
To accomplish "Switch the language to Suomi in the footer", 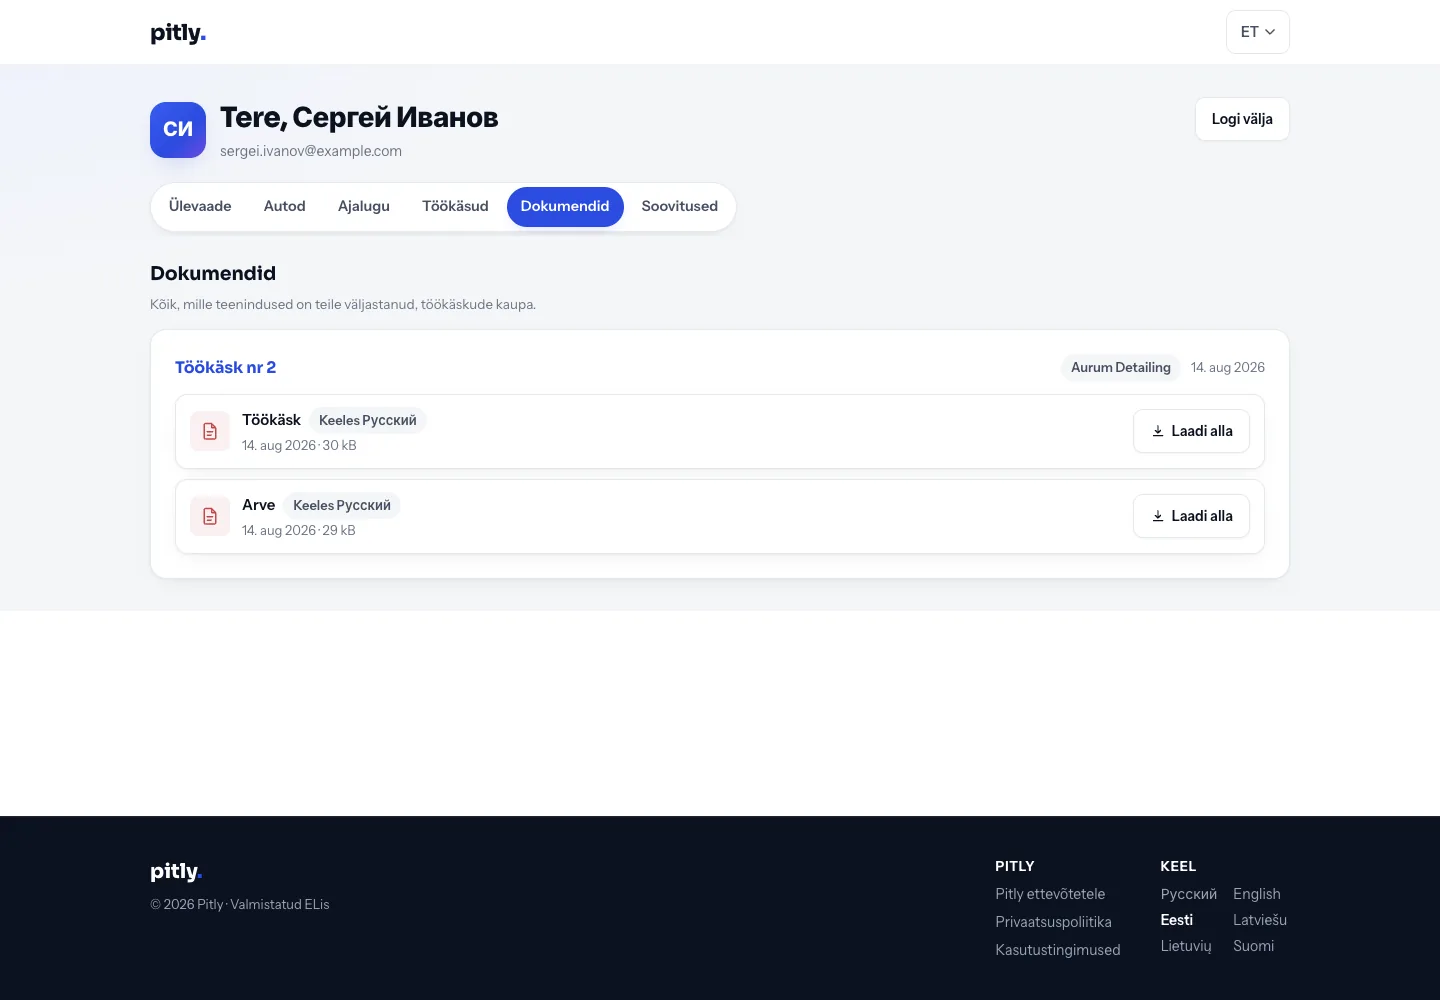I will click(1254, 946).
